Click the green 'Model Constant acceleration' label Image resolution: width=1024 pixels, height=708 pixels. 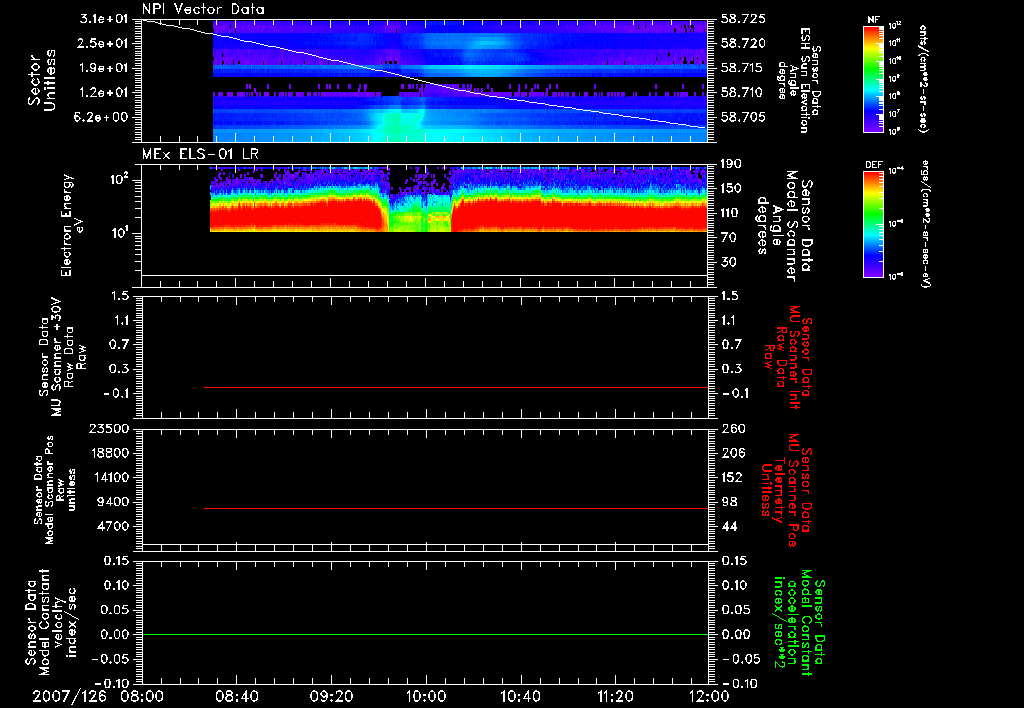pos(799,622)
